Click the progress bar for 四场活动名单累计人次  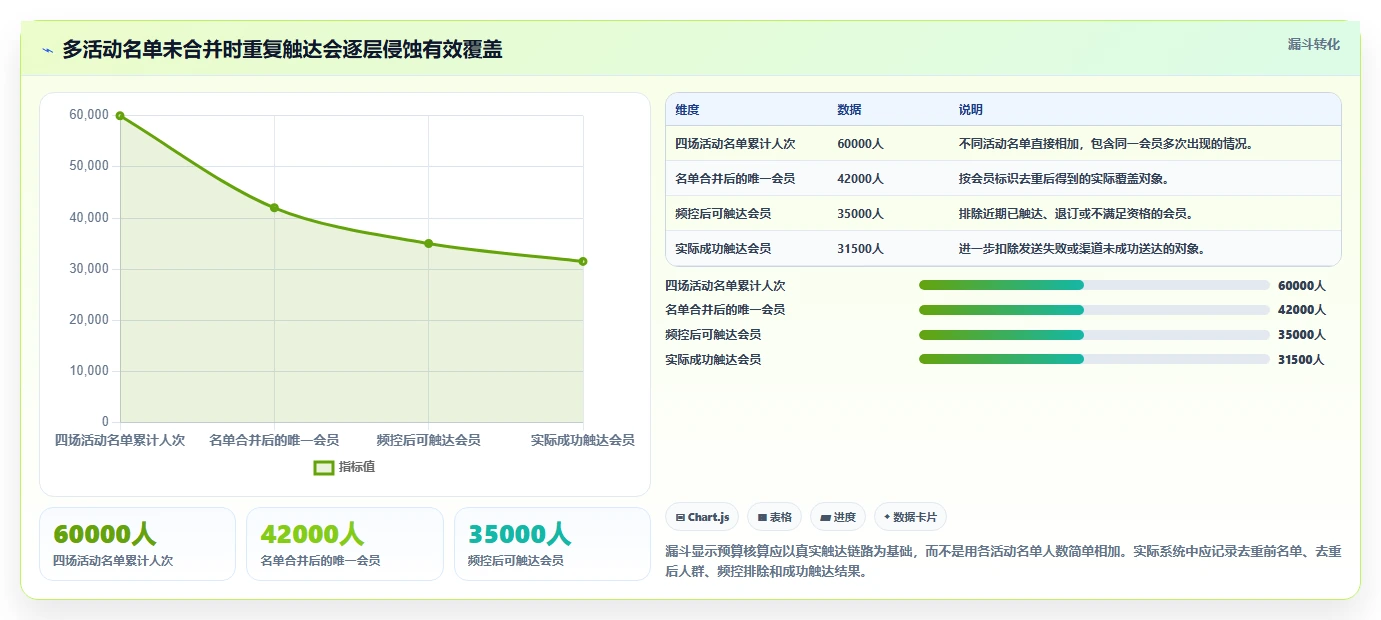(1094, 285)
